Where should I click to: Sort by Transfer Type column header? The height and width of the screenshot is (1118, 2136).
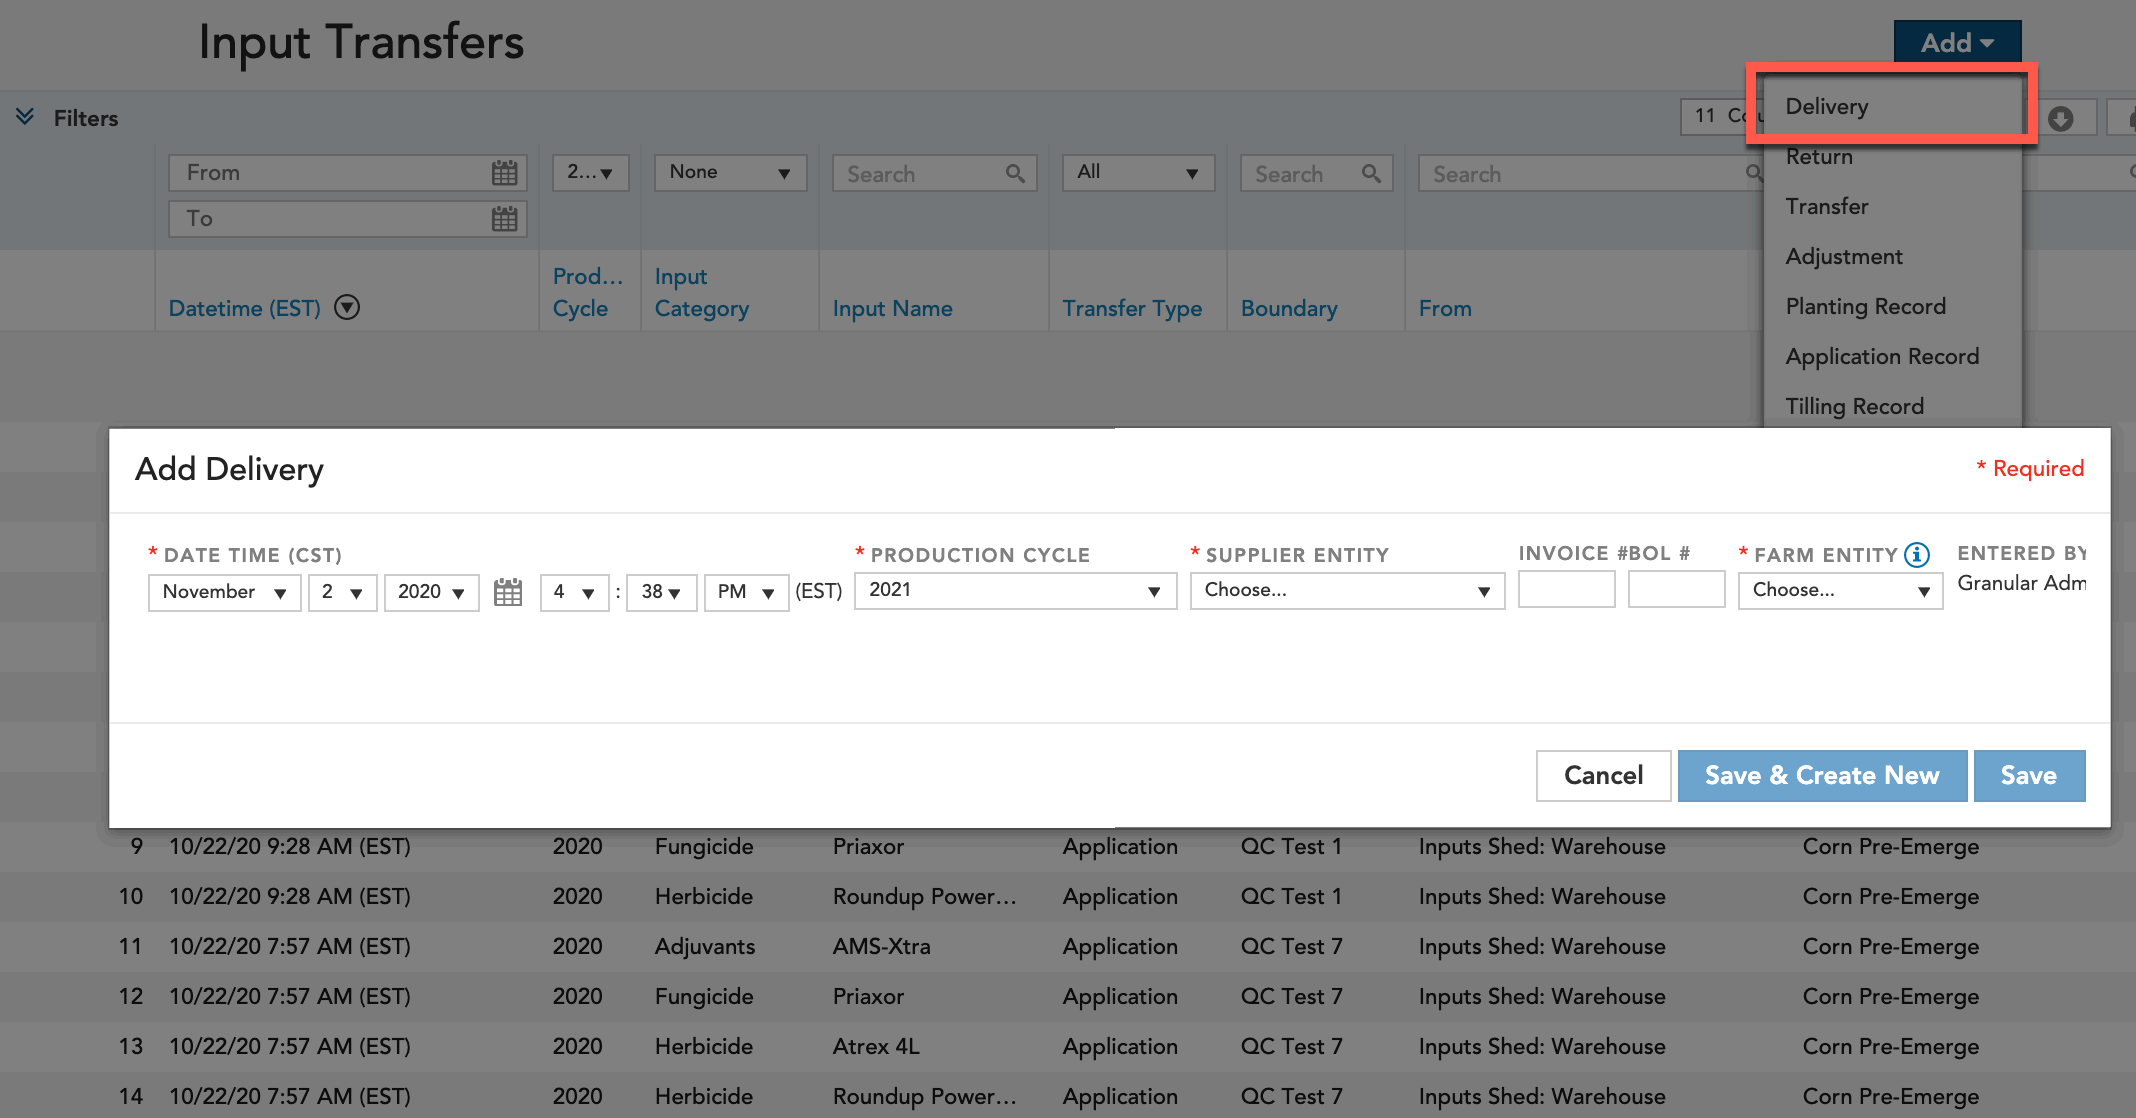coord(1132,308)
